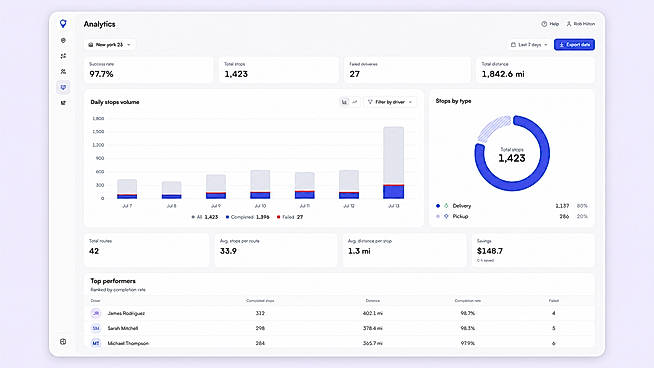
Task: Click the Total distance 1,842.6 mi card
Action: pos(535,70)
